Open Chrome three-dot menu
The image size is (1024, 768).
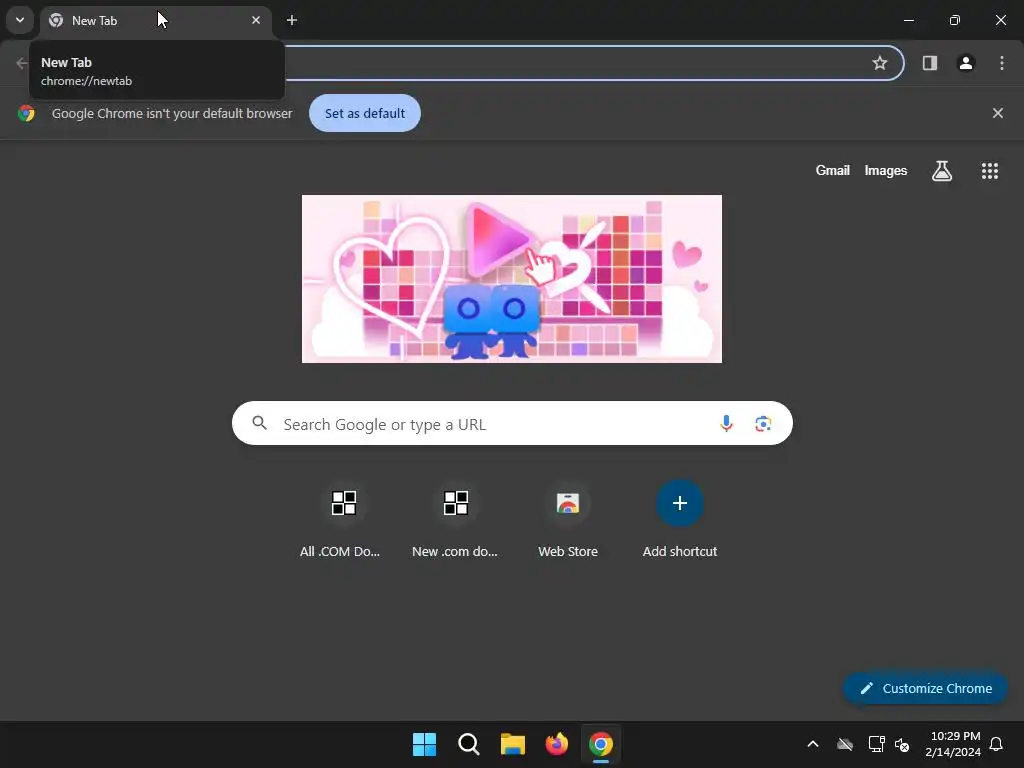(1001, 63)
